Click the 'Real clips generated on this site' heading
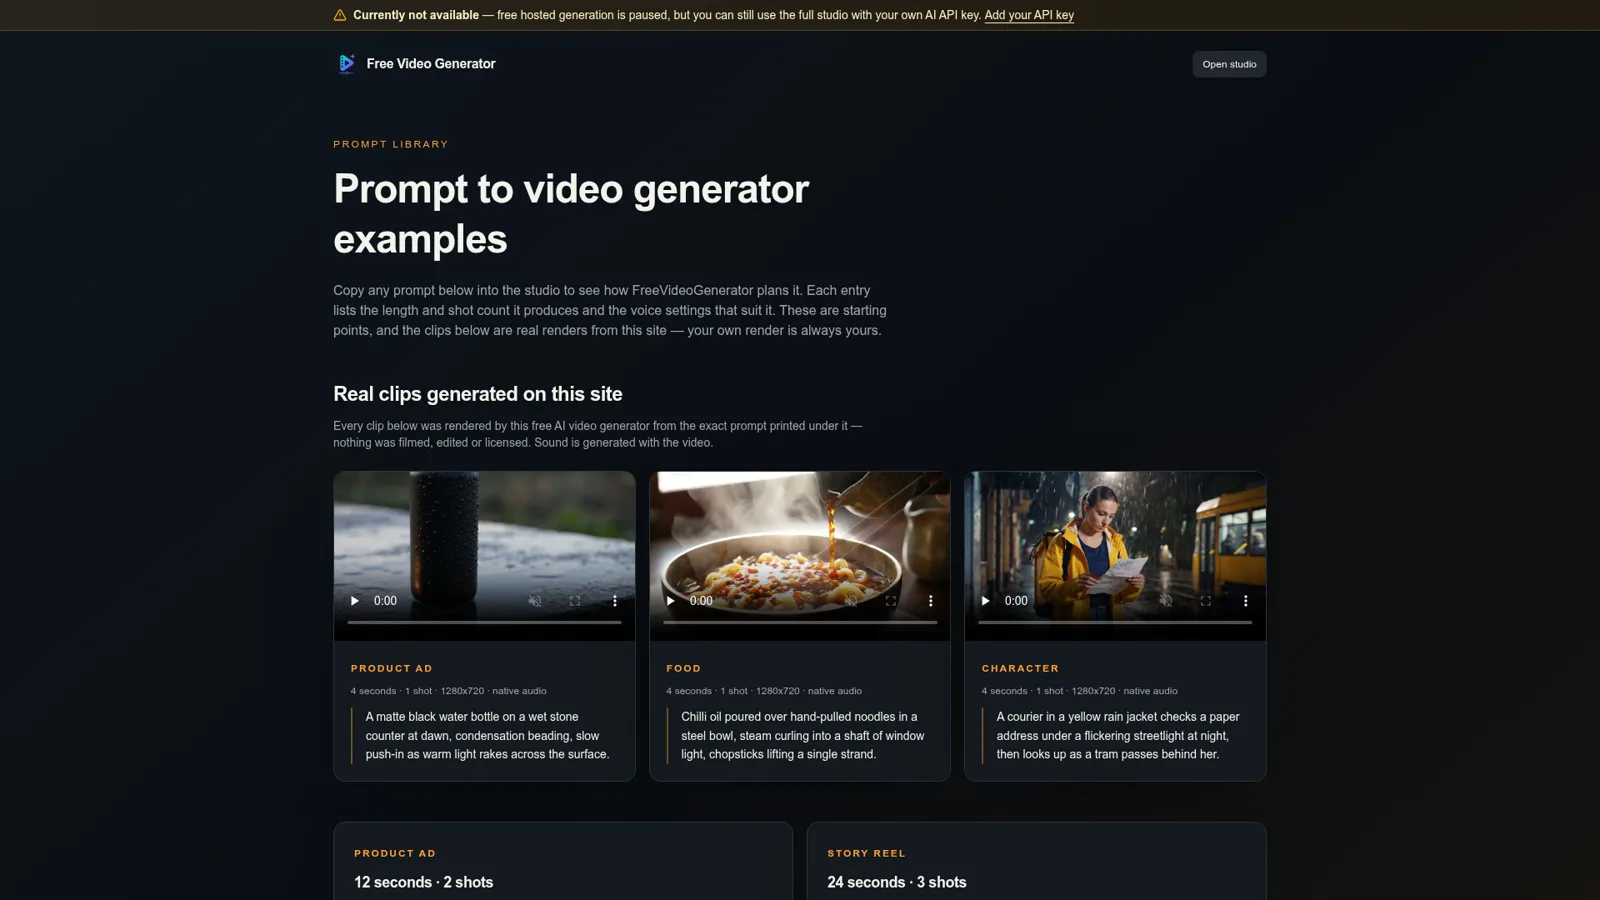This screenshot has height=900, width=1600. (x=478, y=394)
